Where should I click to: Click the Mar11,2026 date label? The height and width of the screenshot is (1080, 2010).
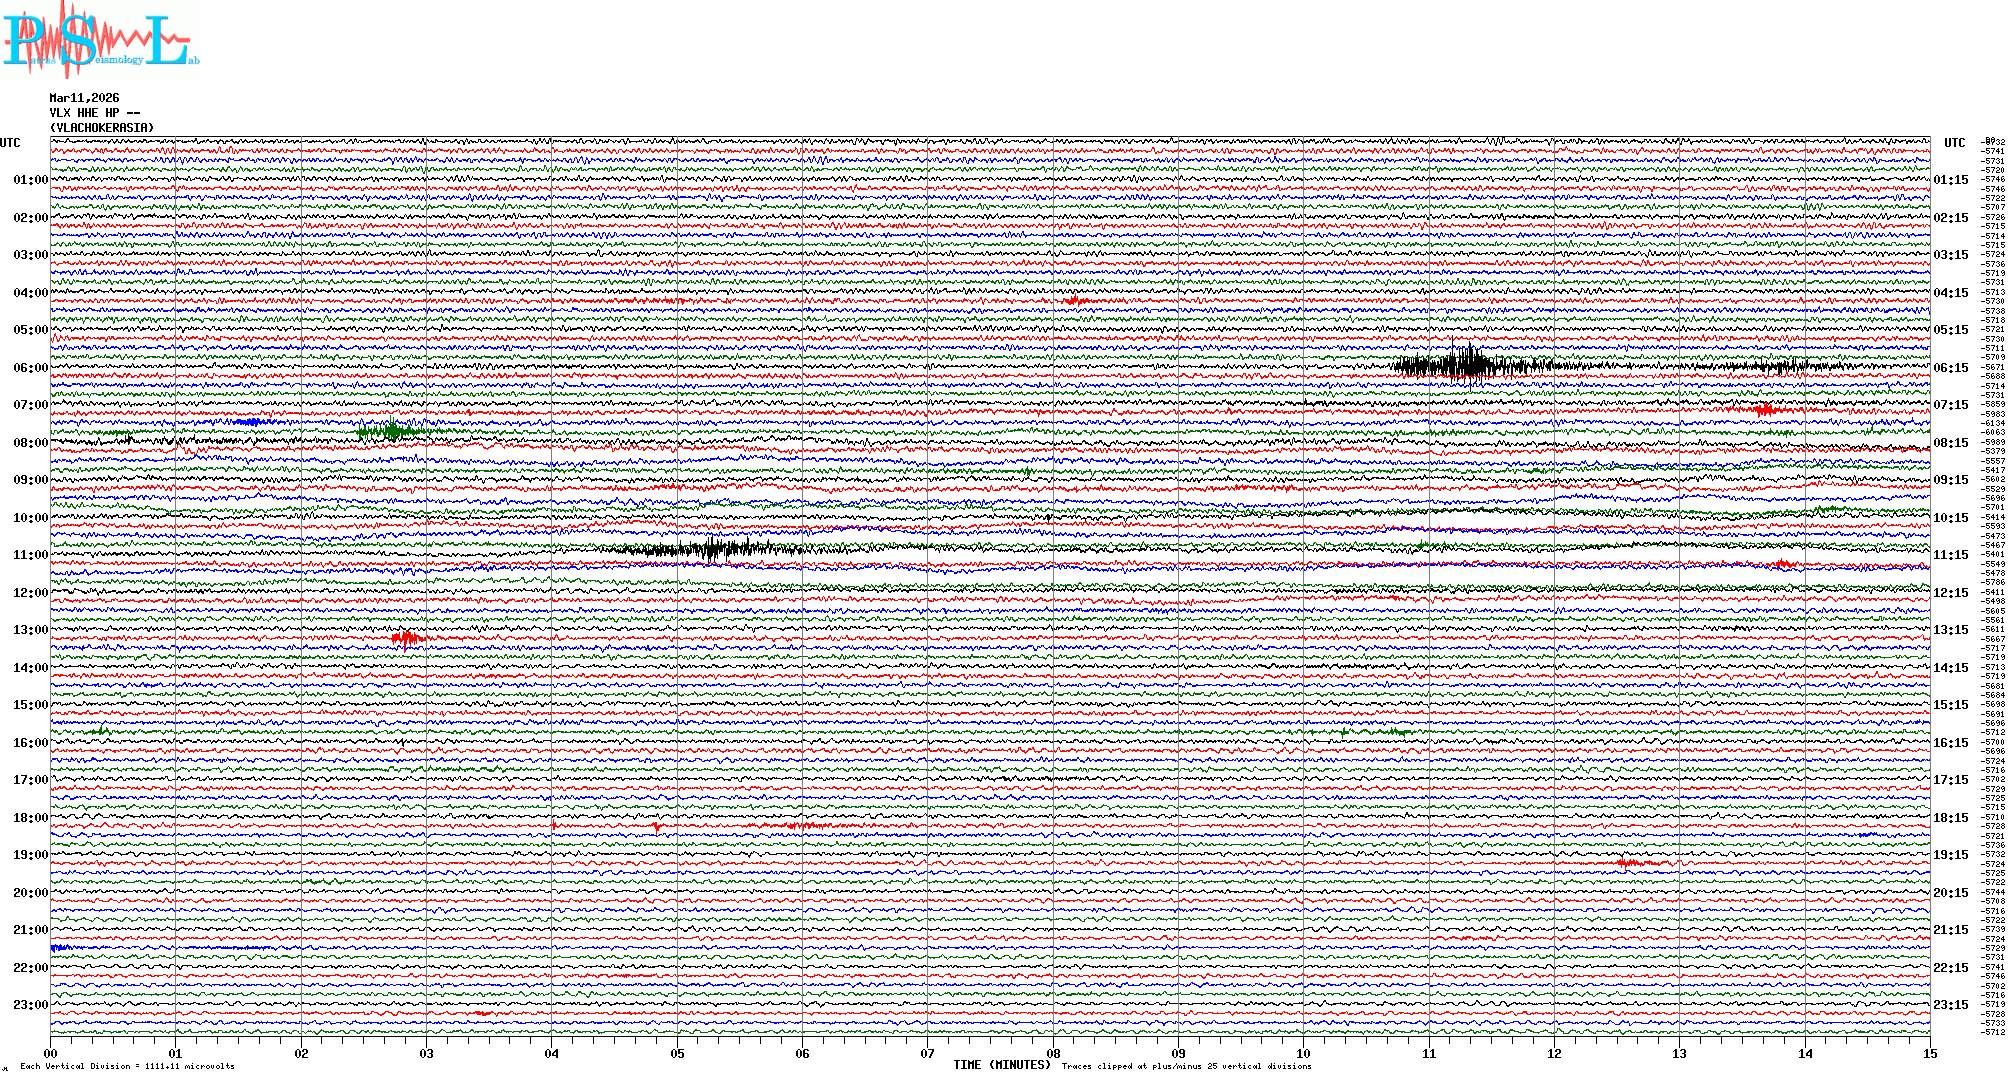(x=84, y=98)
